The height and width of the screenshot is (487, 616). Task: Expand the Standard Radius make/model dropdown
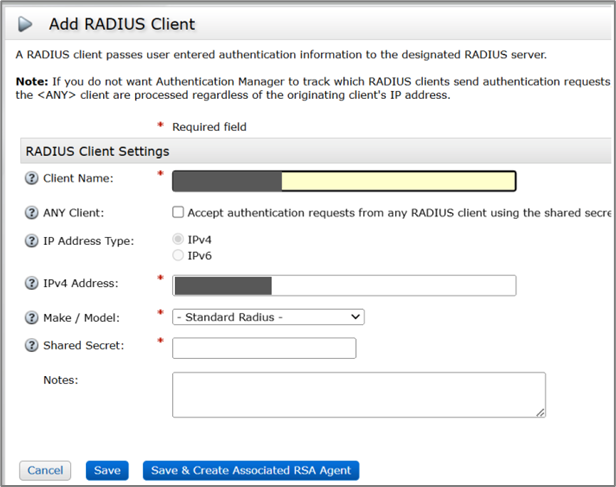(x=268, y=317)
